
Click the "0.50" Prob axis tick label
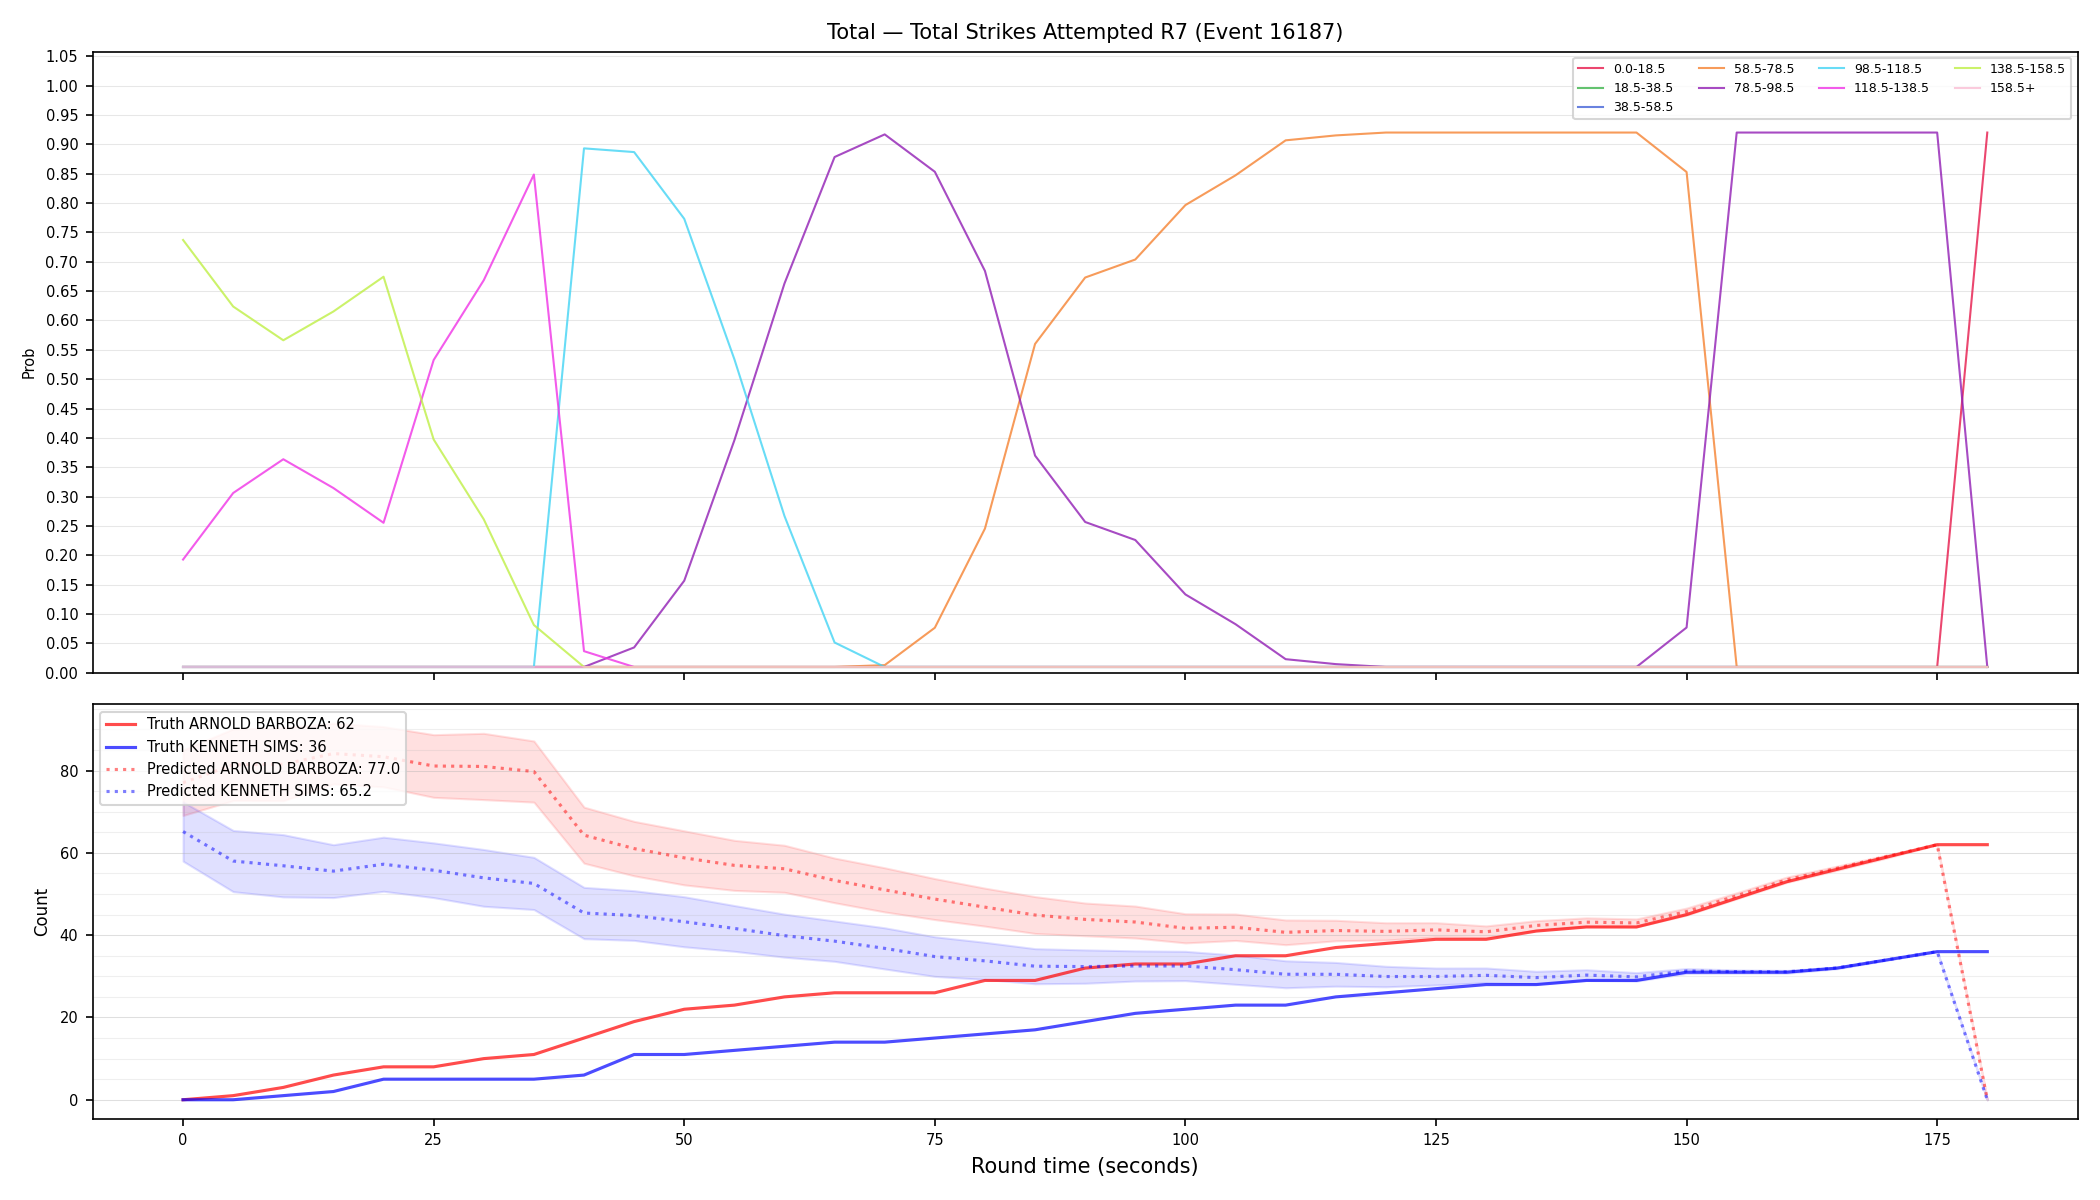62,380
